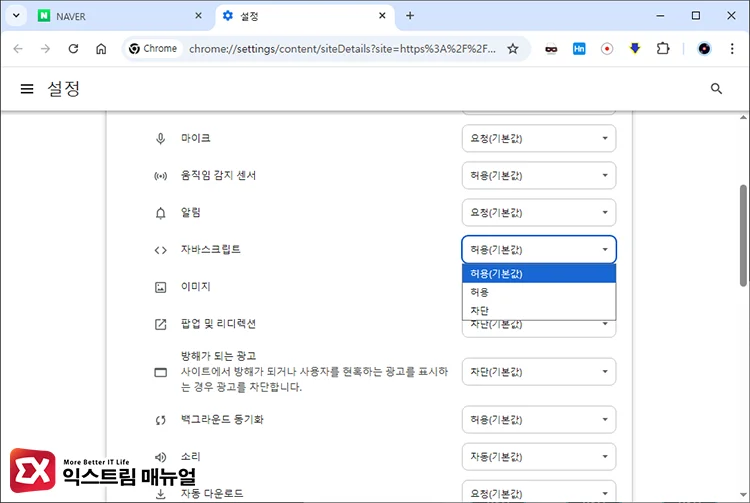
Task: Click the code brackets icon beside 자바스크립트
Action: (161, 250)
